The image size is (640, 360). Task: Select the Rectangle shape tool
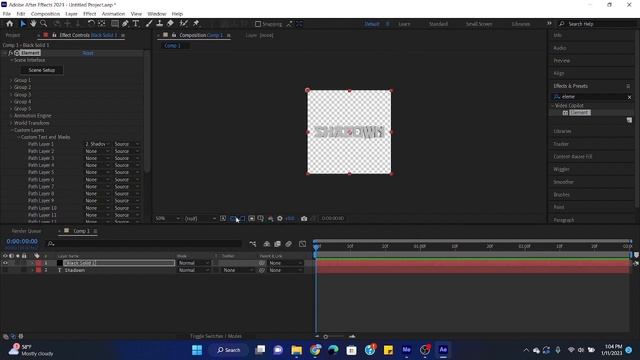[x=115, y=24]
